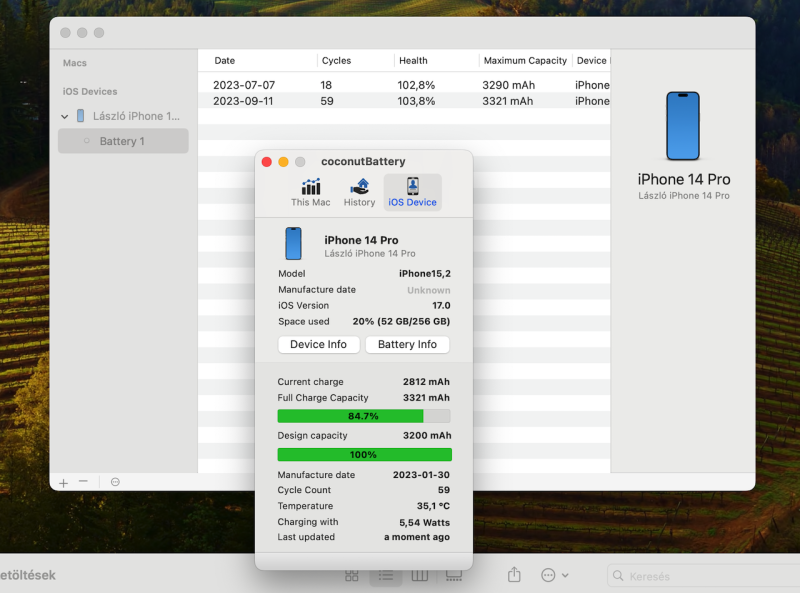Select the 2023-07-07 history row
The width and height of the screenshot is (800, 593).
point(404,85)
